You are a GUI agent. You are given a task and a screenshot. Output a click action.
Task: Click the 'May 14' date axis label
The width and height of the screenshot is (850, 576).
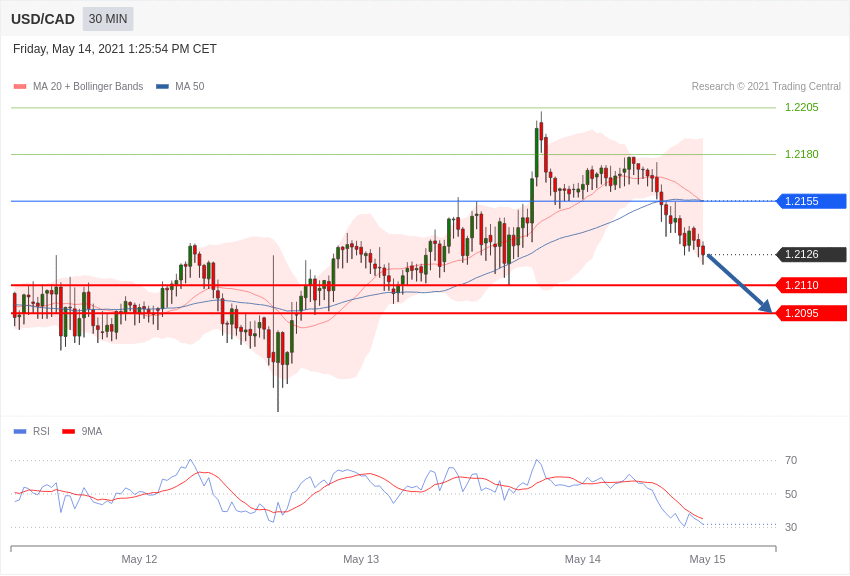click(x=583, y=559)
